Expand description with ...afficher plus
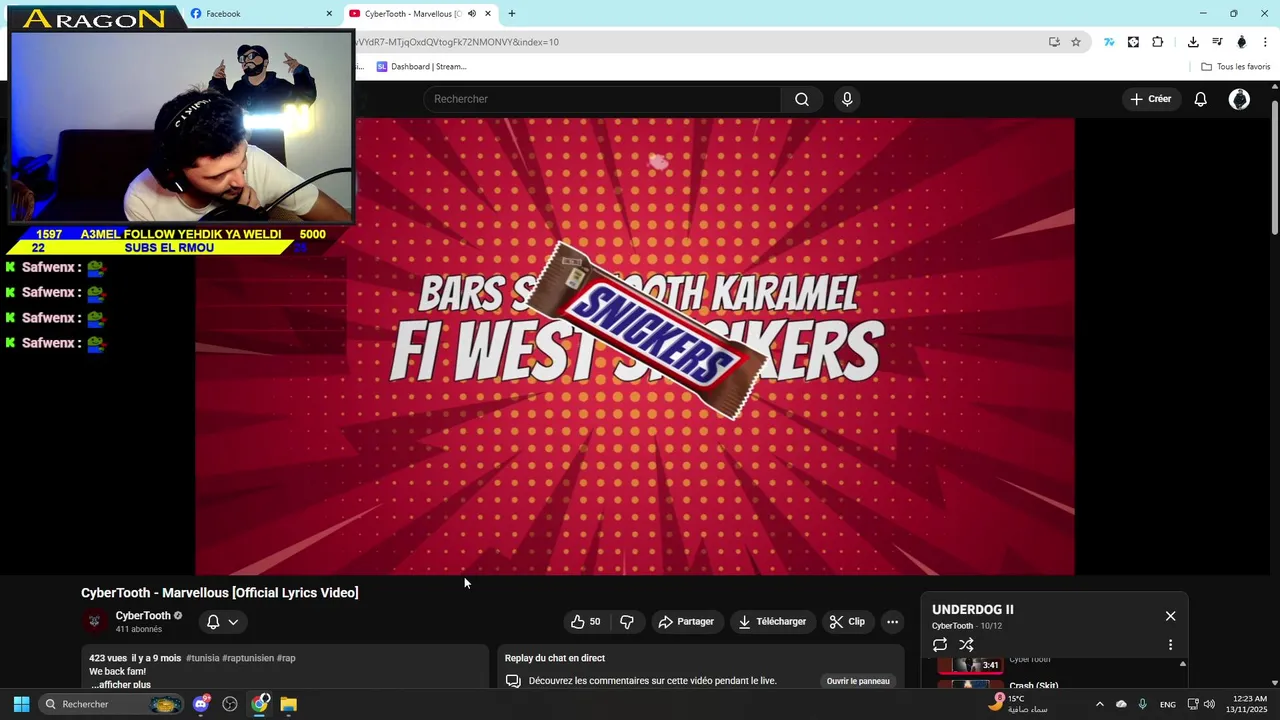 point(120,684)
